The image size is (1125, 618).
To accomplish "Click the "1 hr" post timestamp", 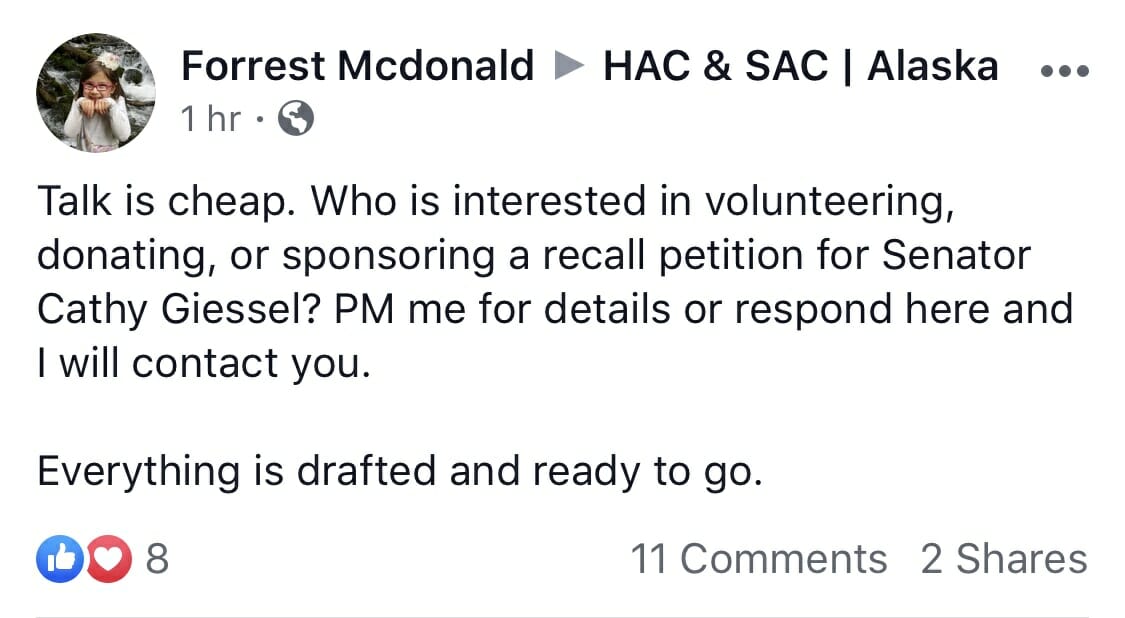I will (x=211, y=118).
